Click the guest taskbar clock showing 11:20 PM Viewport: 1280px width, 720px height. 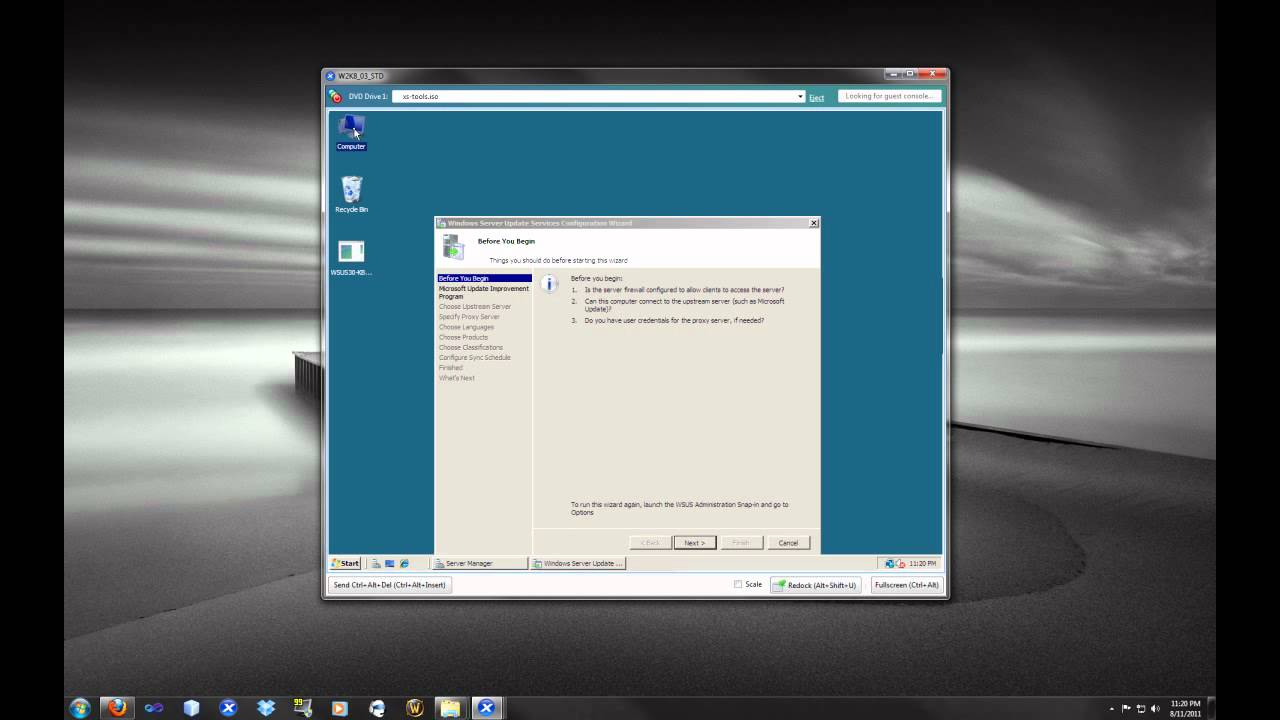(x=923, y=563)
